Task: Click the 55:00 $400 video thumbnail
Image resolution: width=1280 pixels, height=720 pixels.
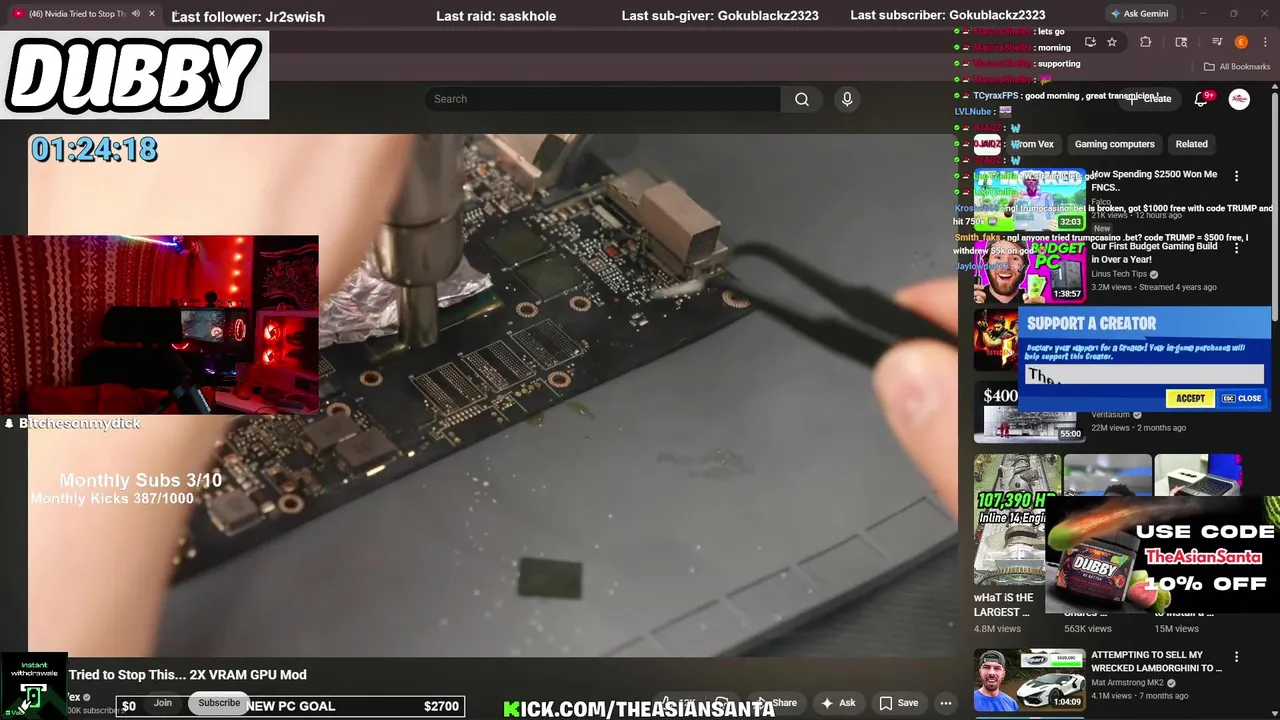Action: (1030, 411)
